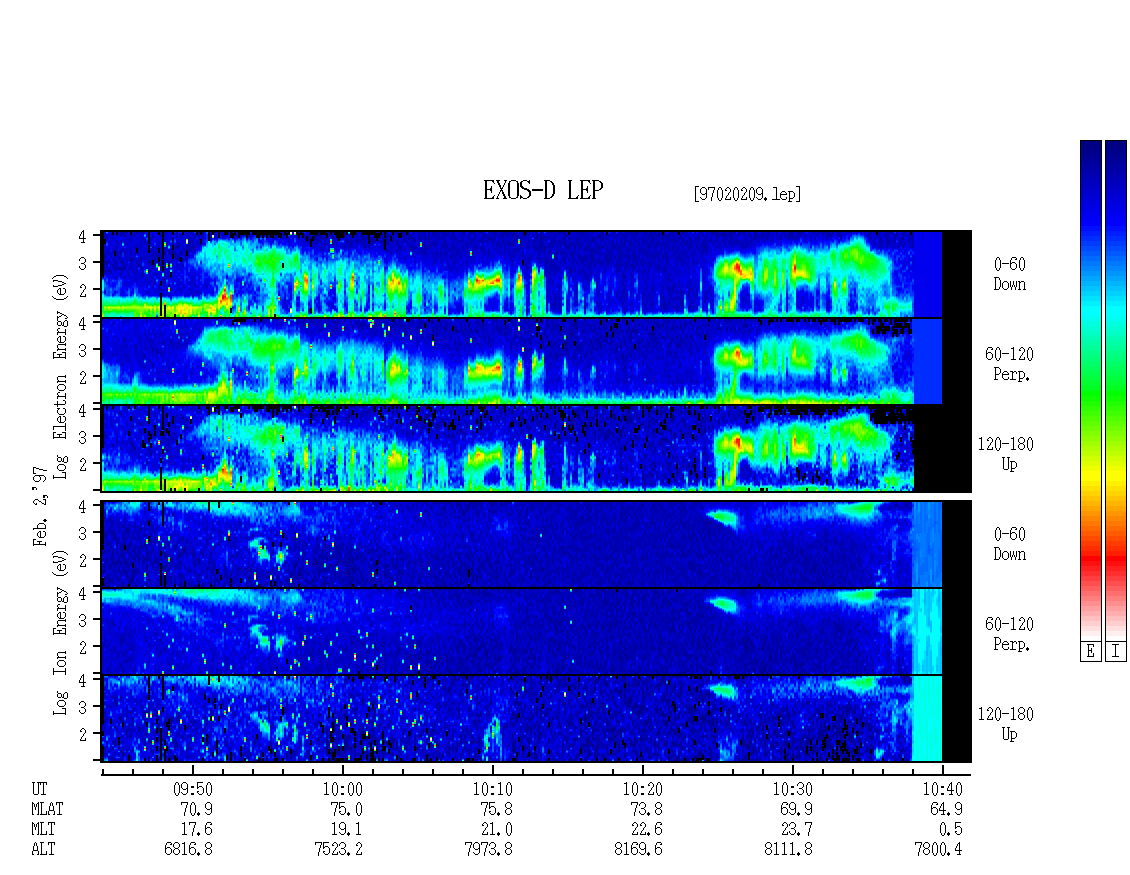Select the MLT value 0.5
1130x875 pixels.
[950, 830]
